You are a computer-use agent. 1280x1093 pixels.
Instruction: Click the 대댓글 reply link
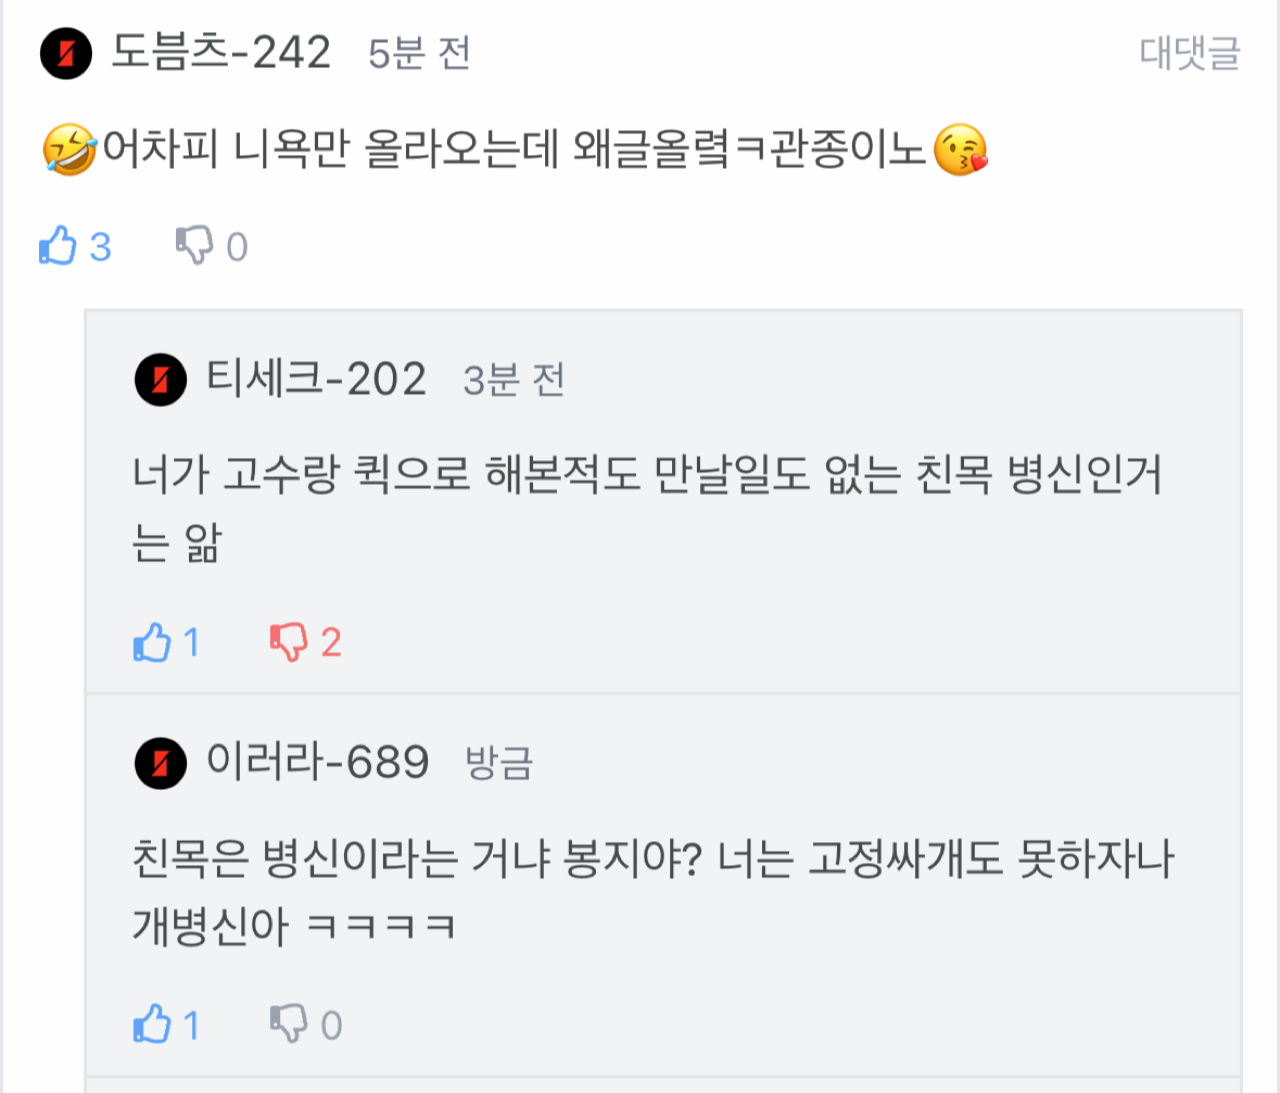[1189, 53]
